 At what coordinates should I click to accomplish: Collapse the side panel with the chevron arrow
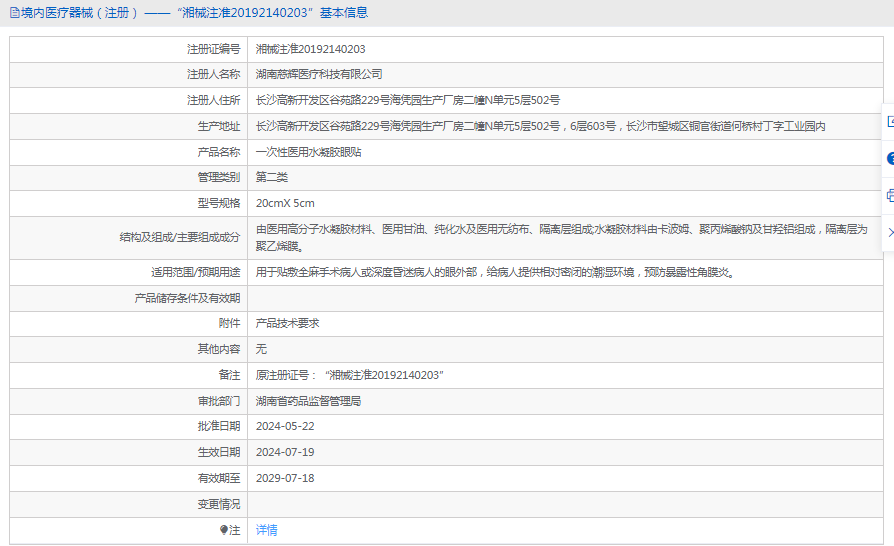891,233
